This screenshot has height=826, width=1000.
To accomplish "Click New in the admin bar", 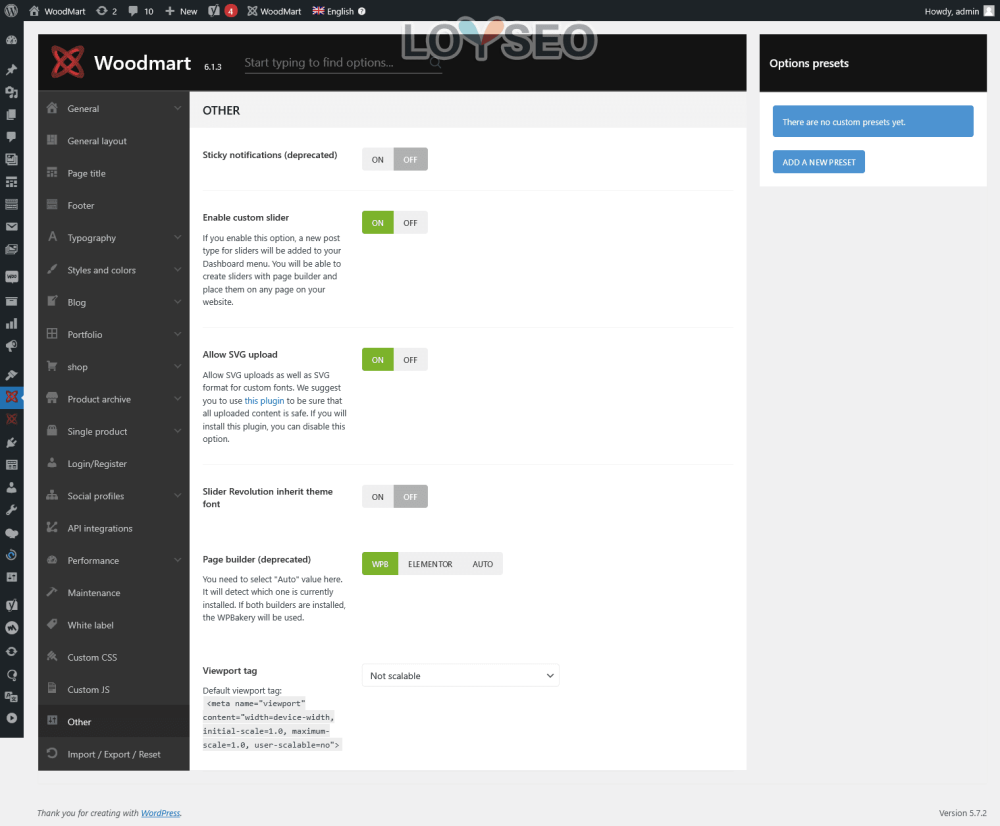I will click(181, 11).
